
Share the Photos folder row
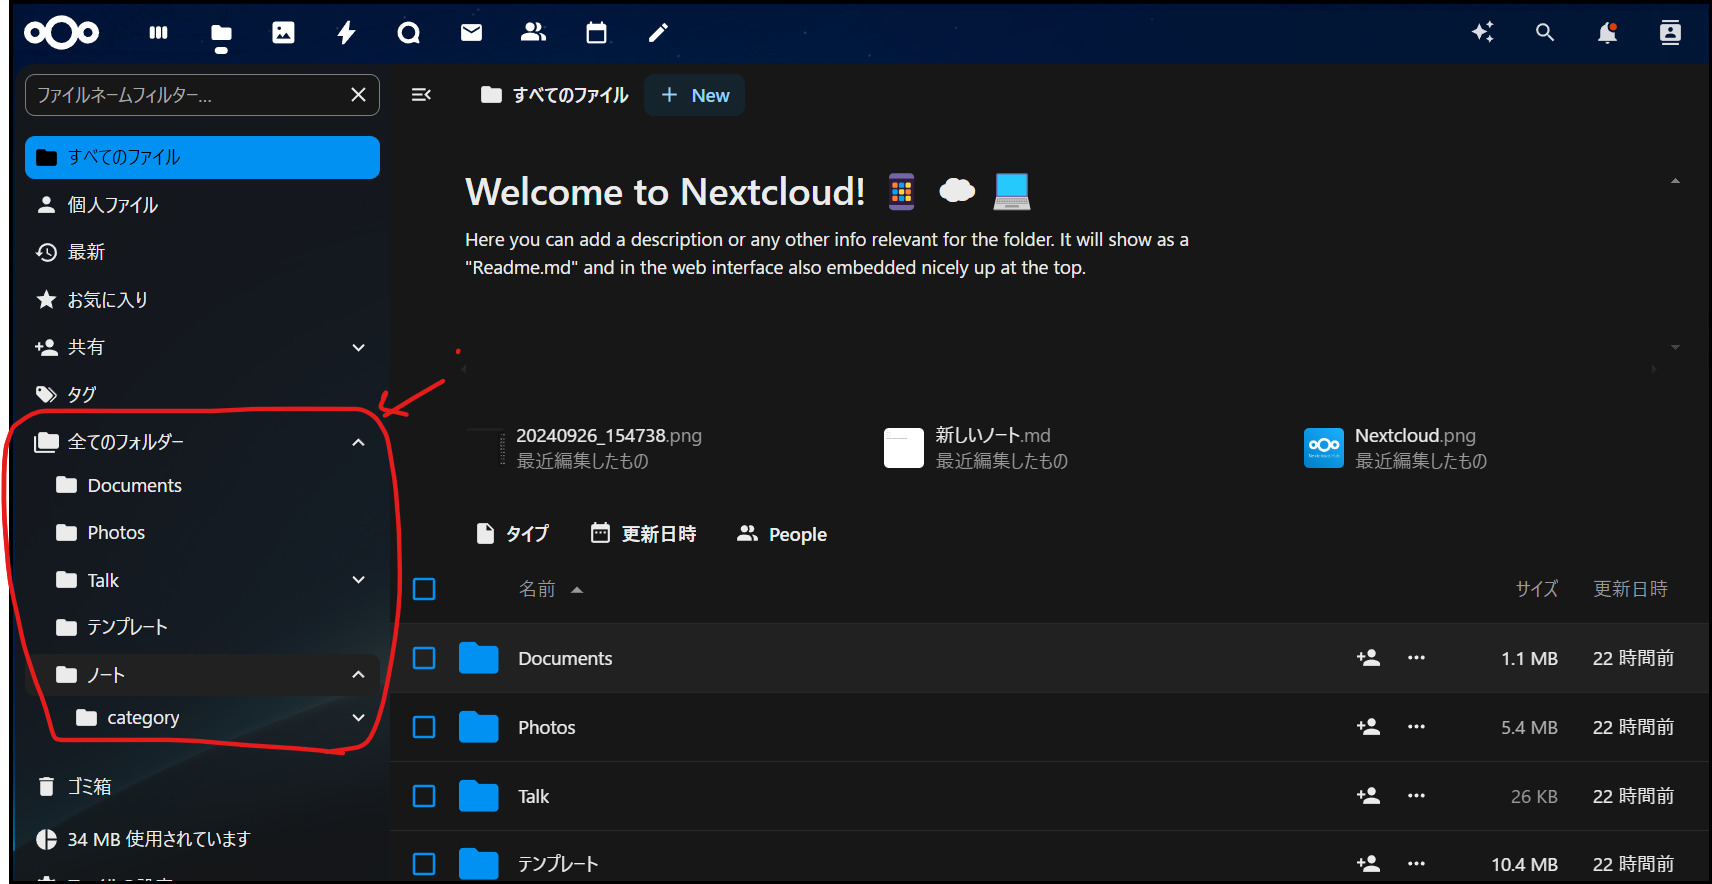point(1368,727)
